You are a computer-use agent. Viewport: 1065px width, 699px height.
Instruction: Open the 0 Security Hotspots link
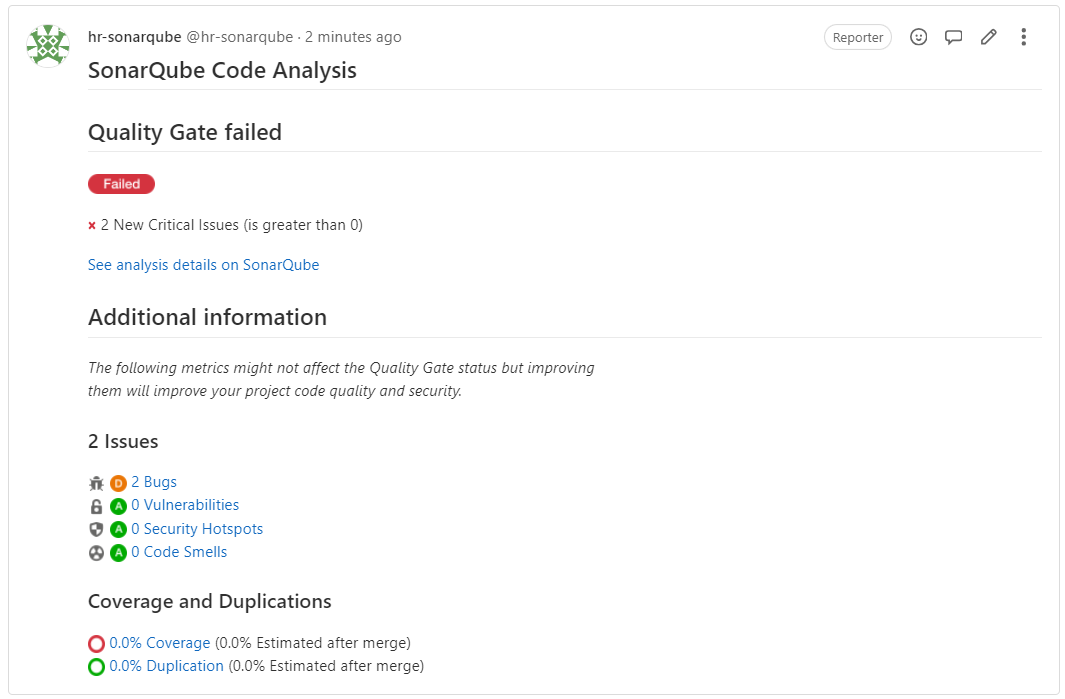coord(197,529)
